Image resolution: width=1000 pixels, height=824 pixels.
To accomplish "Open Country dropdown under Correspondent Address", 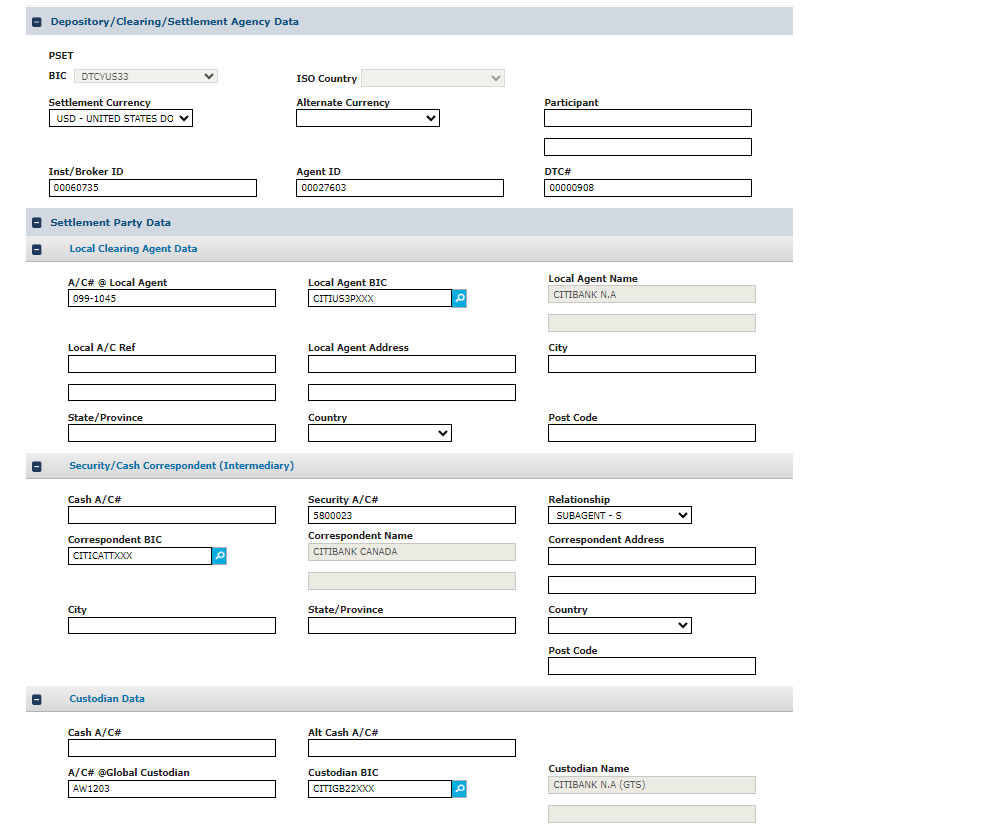I will [619, 625].
